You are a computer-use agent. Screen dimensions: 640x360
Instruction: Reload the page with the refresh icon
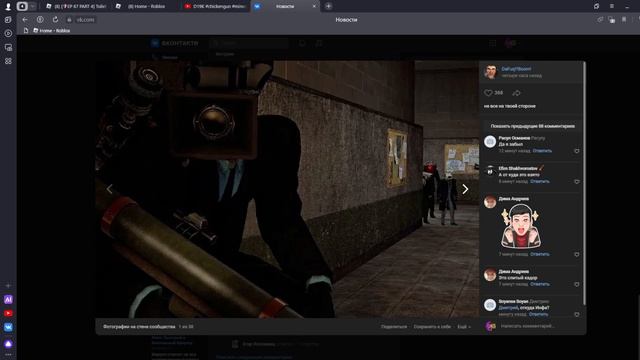click(55, 20)
